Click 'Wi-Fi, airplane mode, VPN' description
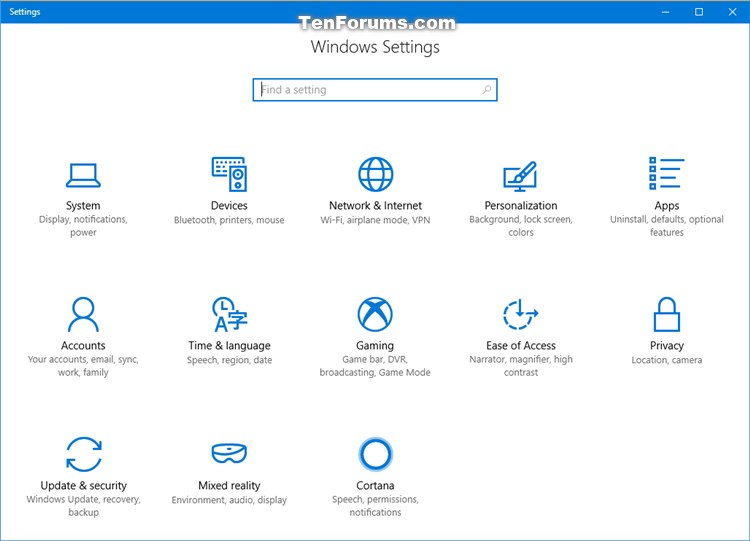 tap(375, 220)
